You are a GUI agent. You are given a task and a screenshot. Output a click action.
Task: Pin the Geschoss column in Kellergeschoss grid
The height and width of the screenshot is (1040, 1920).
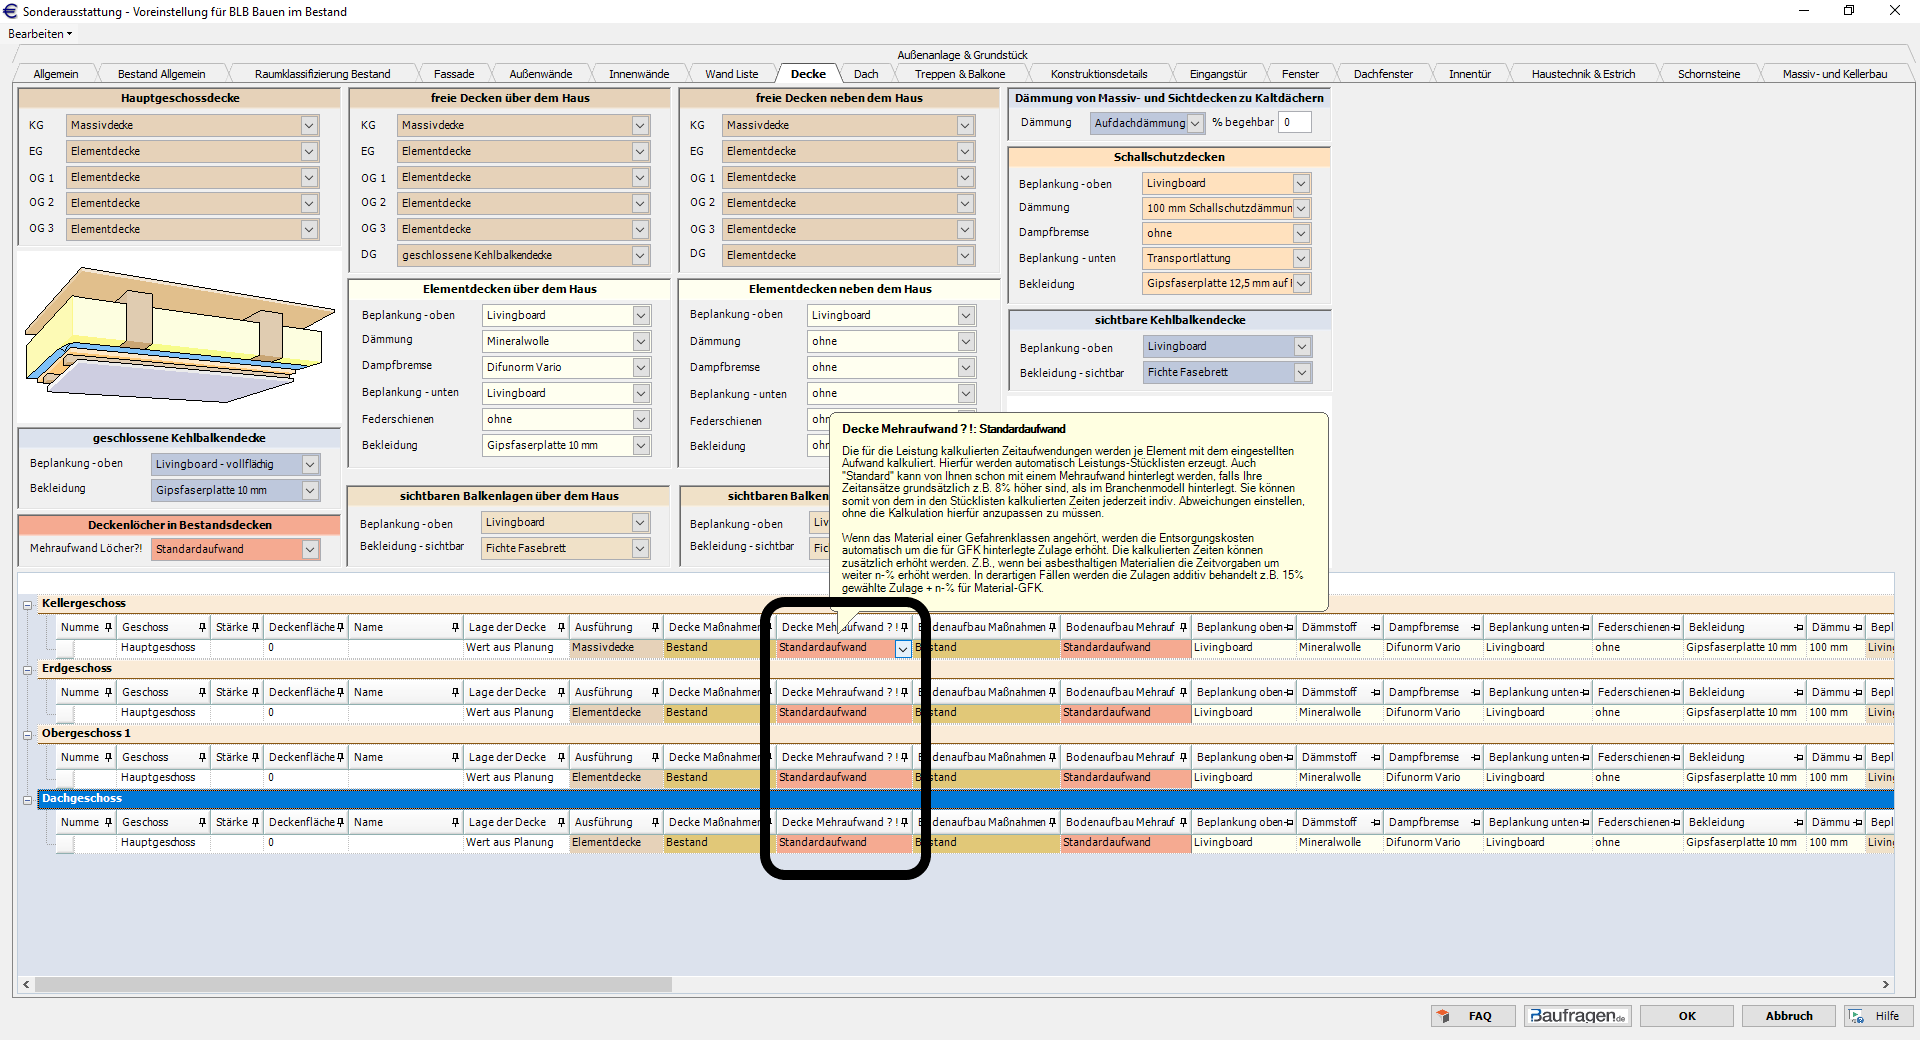coord(202,628)
